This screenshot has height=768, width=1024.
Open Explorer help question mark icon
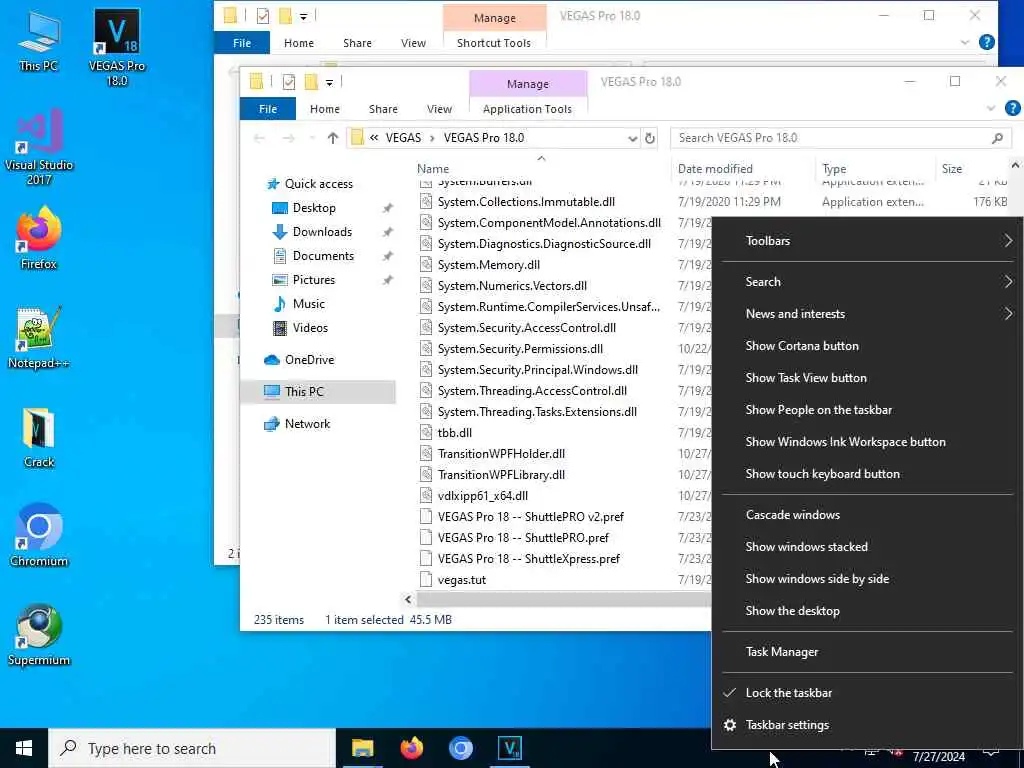pyautogui.click(x=1013, y=108)
